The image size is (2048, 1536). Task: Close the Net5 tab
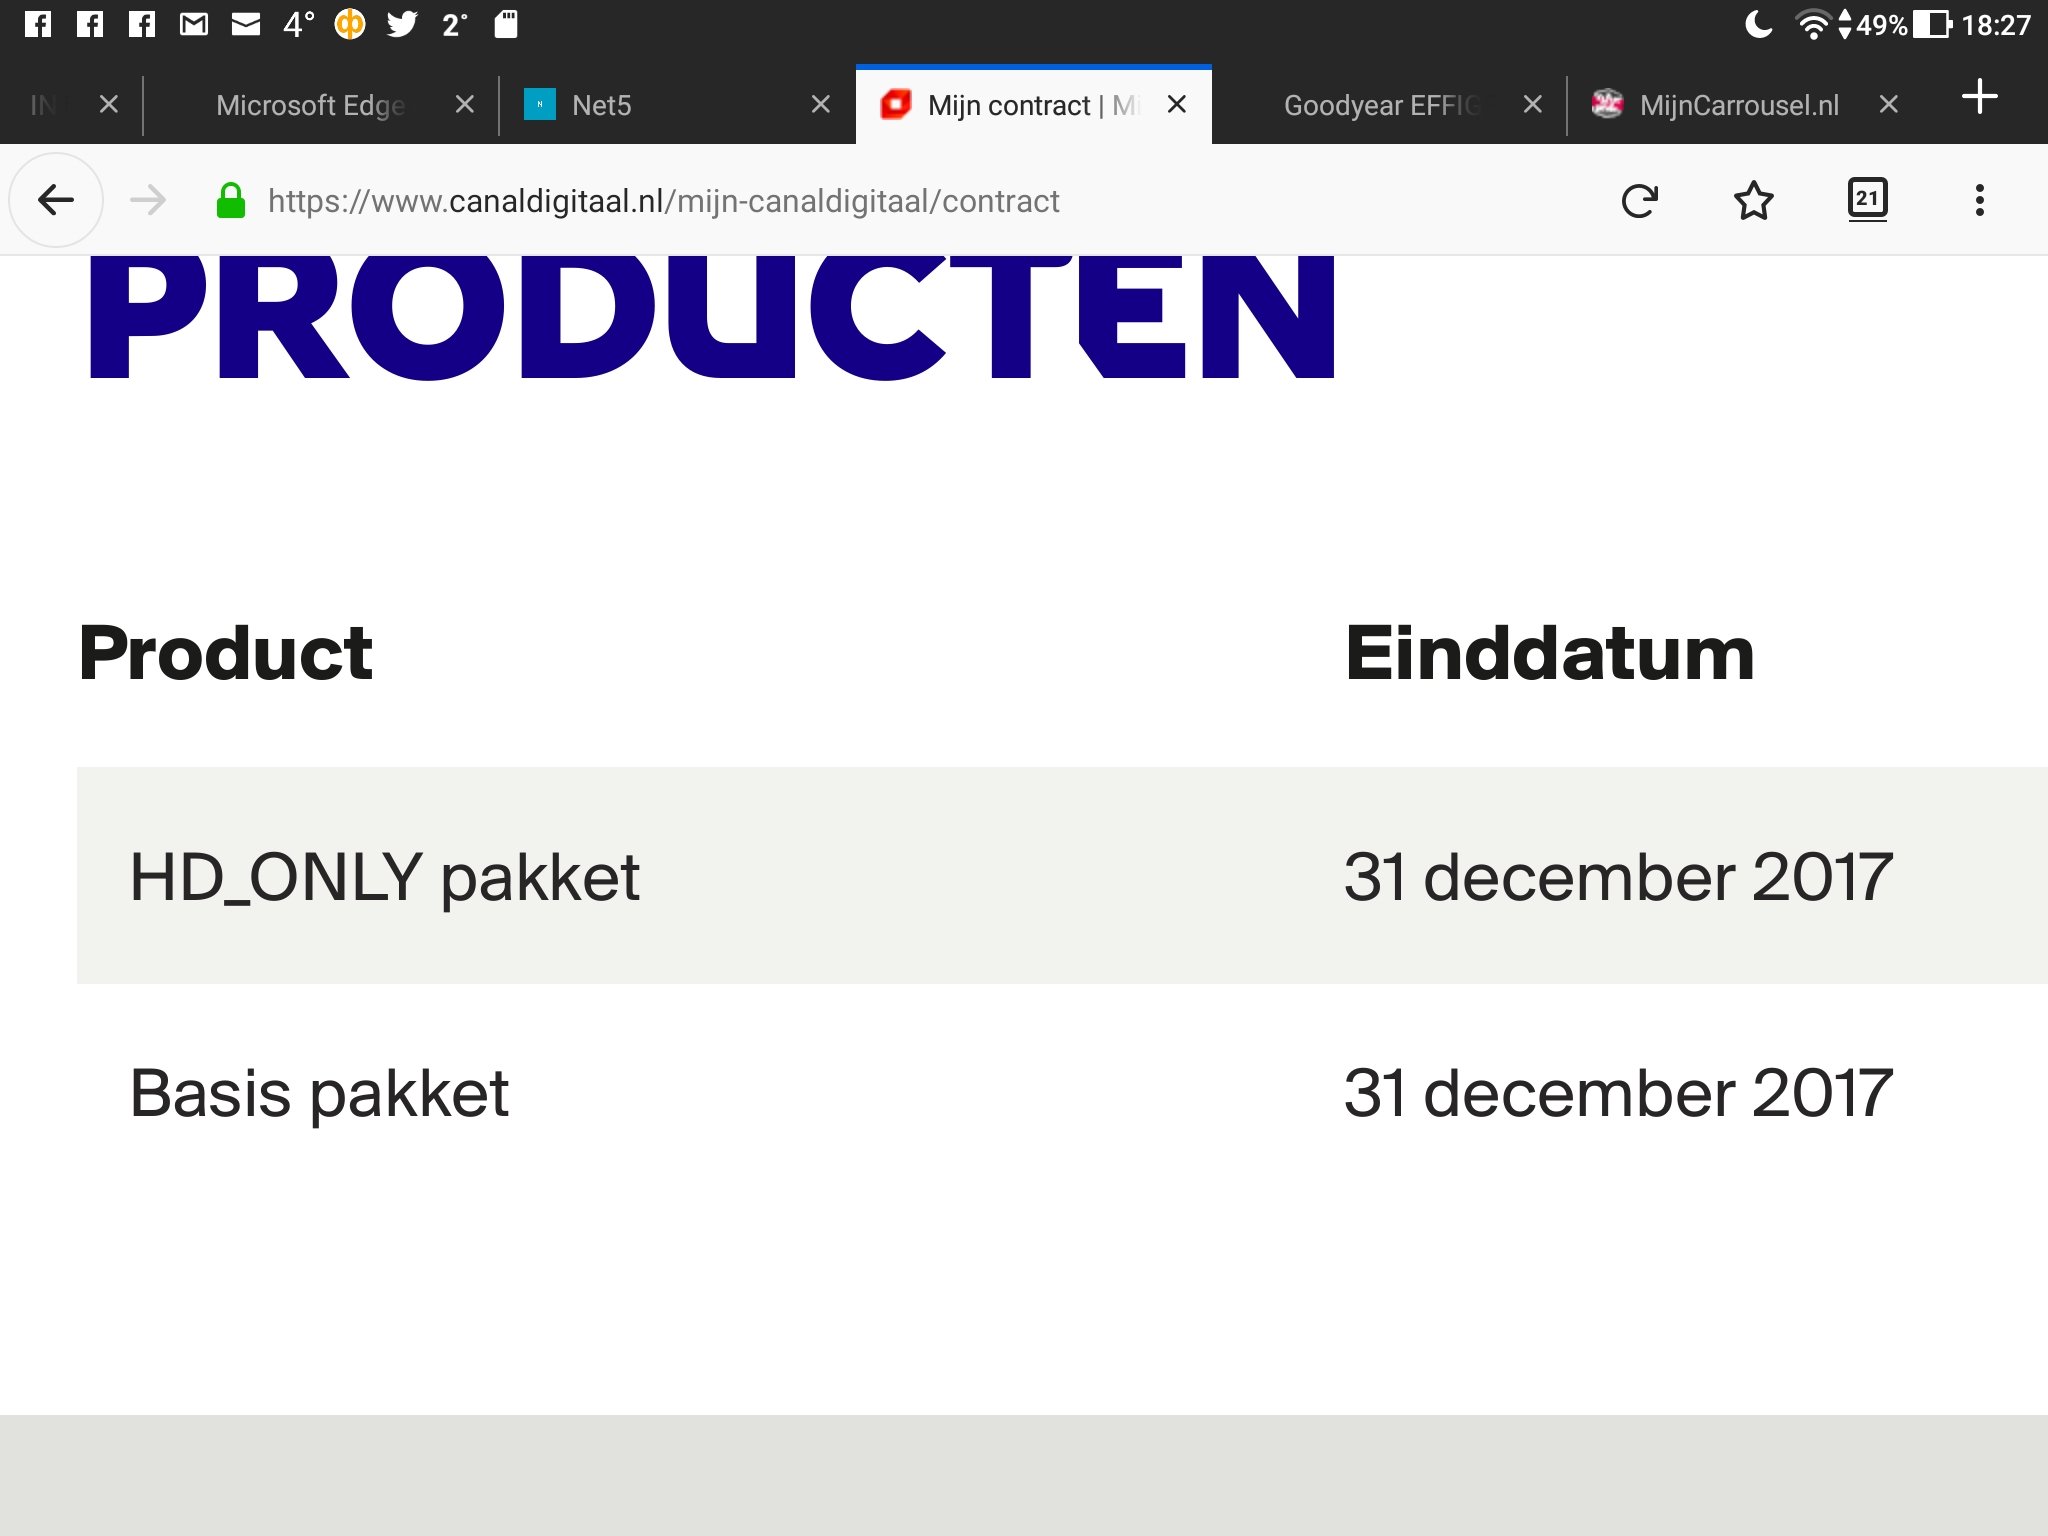pos(821,104)
